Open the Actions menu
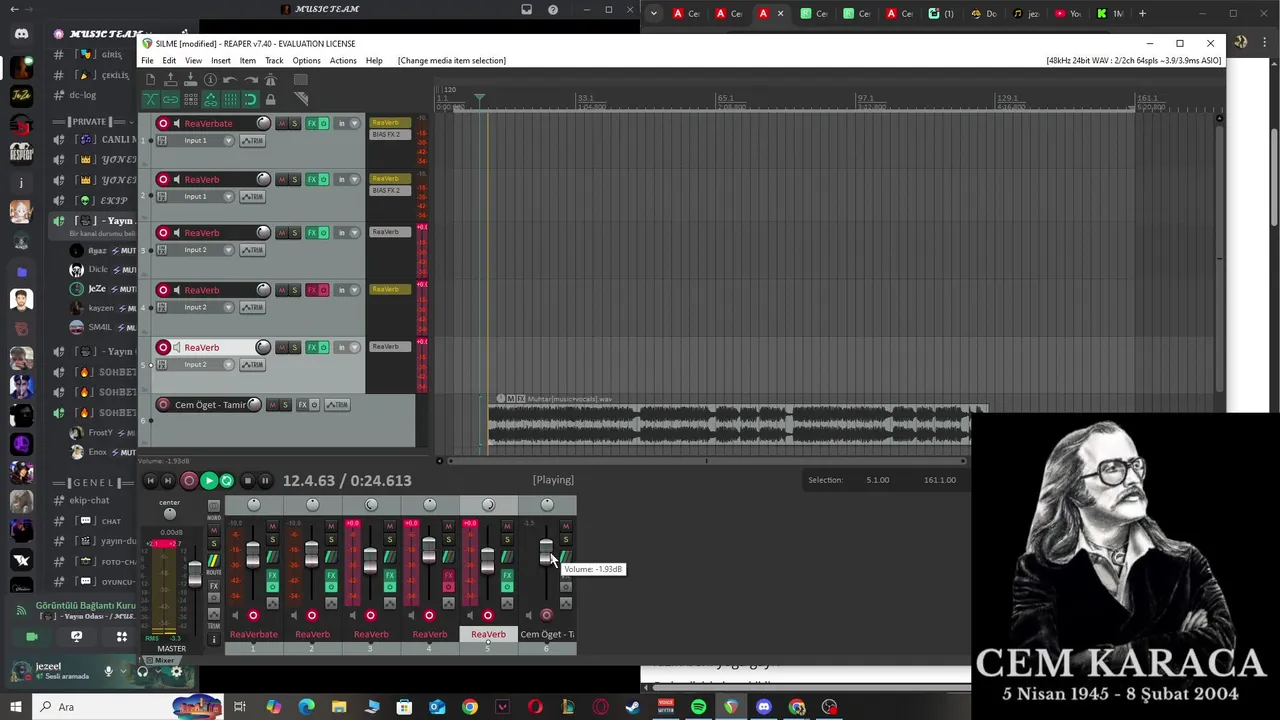 (343, 61)
